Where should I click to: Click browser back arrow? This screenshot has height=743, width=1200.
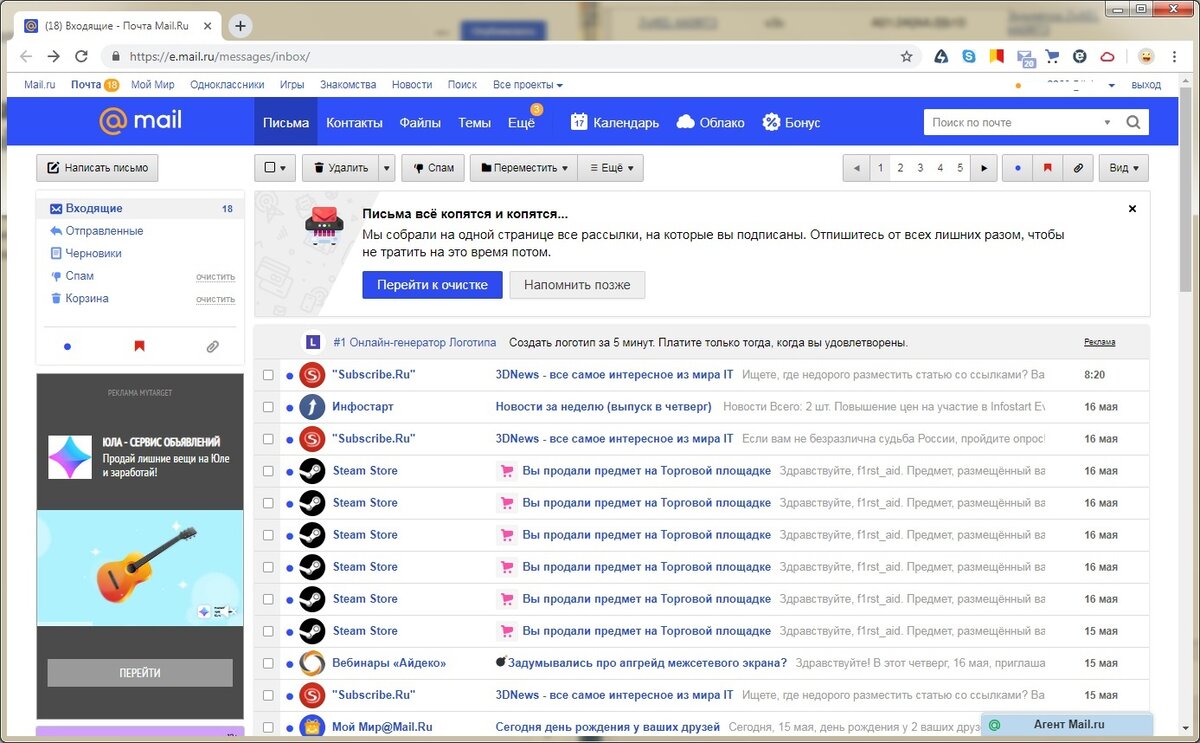coord(26,56)
